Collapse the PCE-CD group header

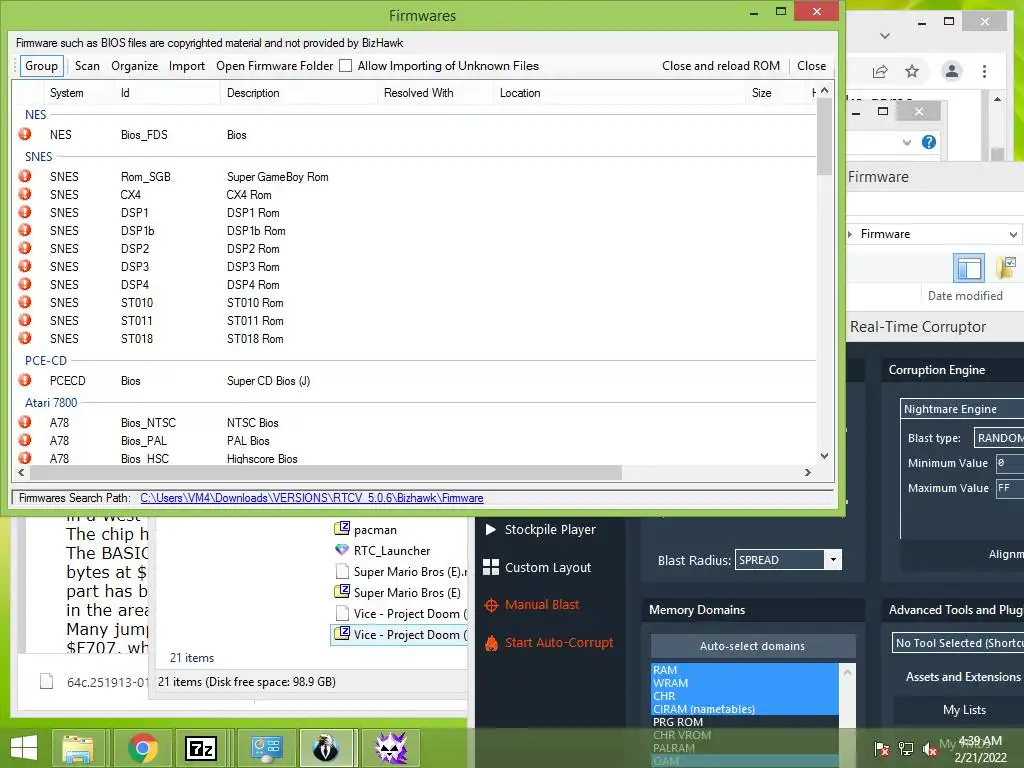[46, 360]
